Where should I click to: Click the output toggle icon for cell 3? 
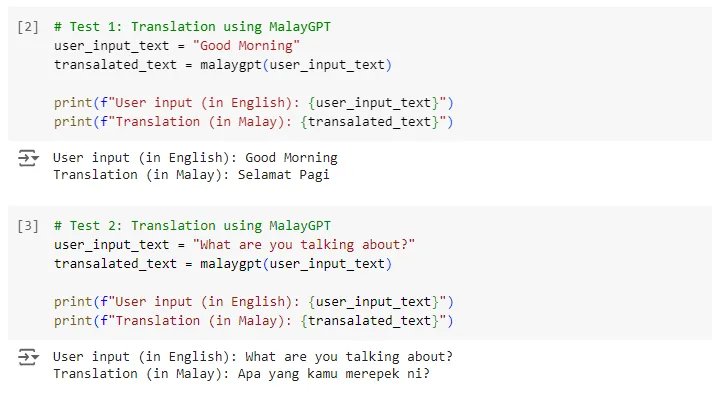[28, 357]
